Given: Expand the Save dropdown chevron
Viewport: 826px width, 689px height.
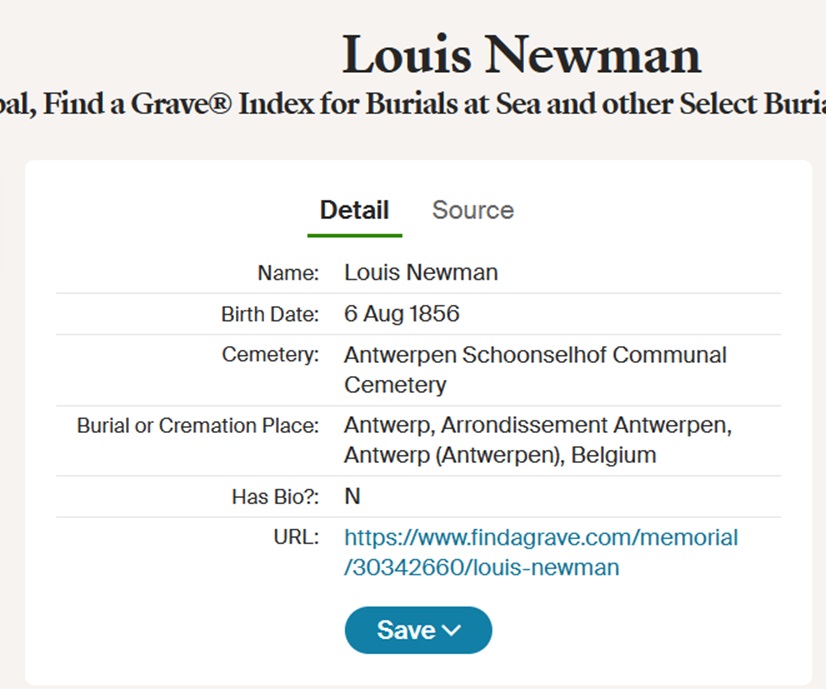Looking at the screenshot, I should click(x=452, y=630).
